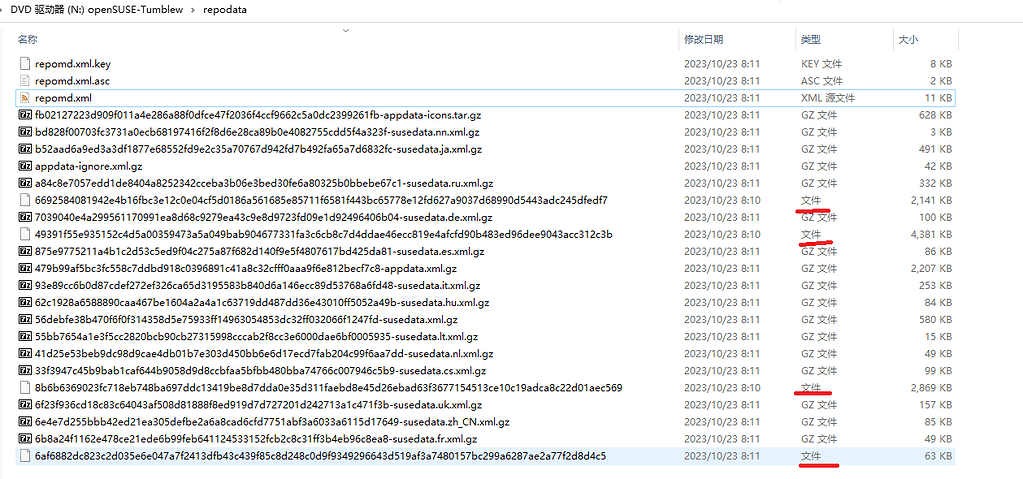Click the sort arrow above the name column
The image size is (1023, 479).
[x=346, y=30]
